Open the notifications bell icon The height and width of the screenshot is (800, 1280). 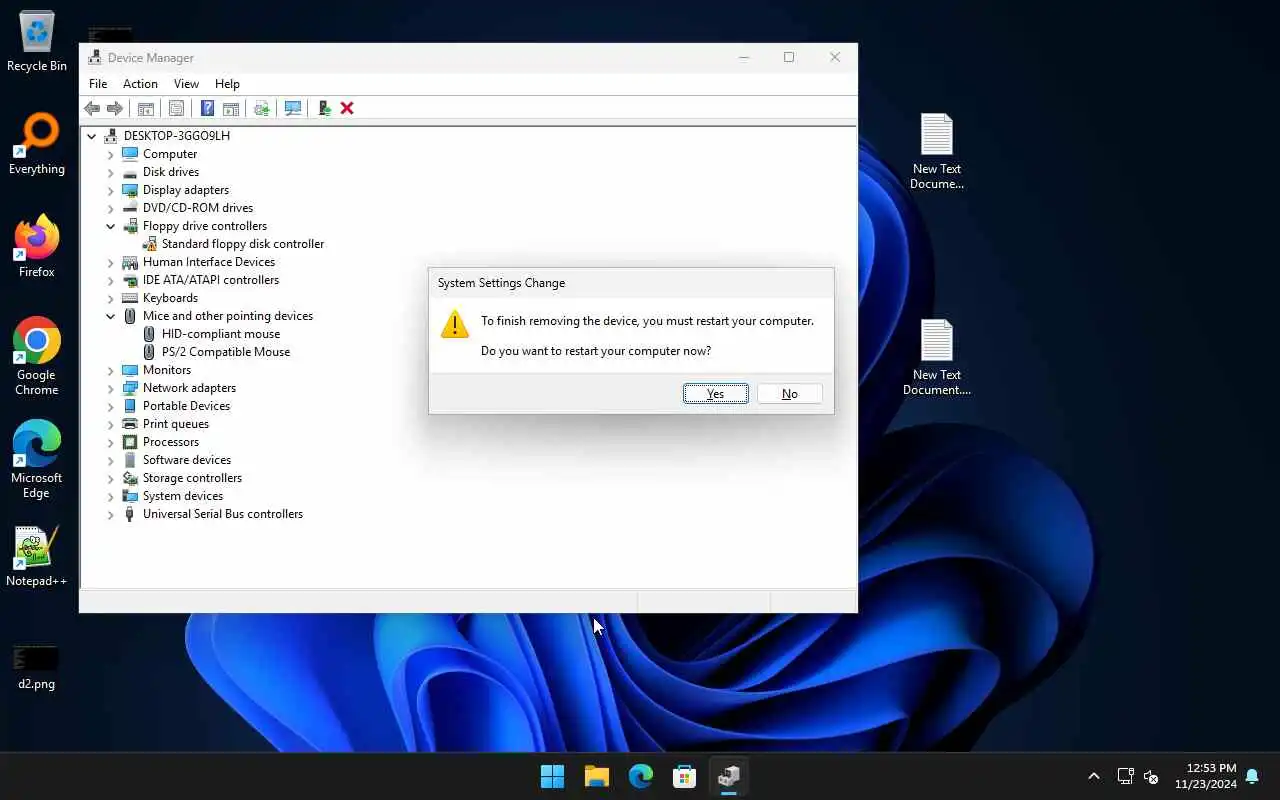[1252, 776]
